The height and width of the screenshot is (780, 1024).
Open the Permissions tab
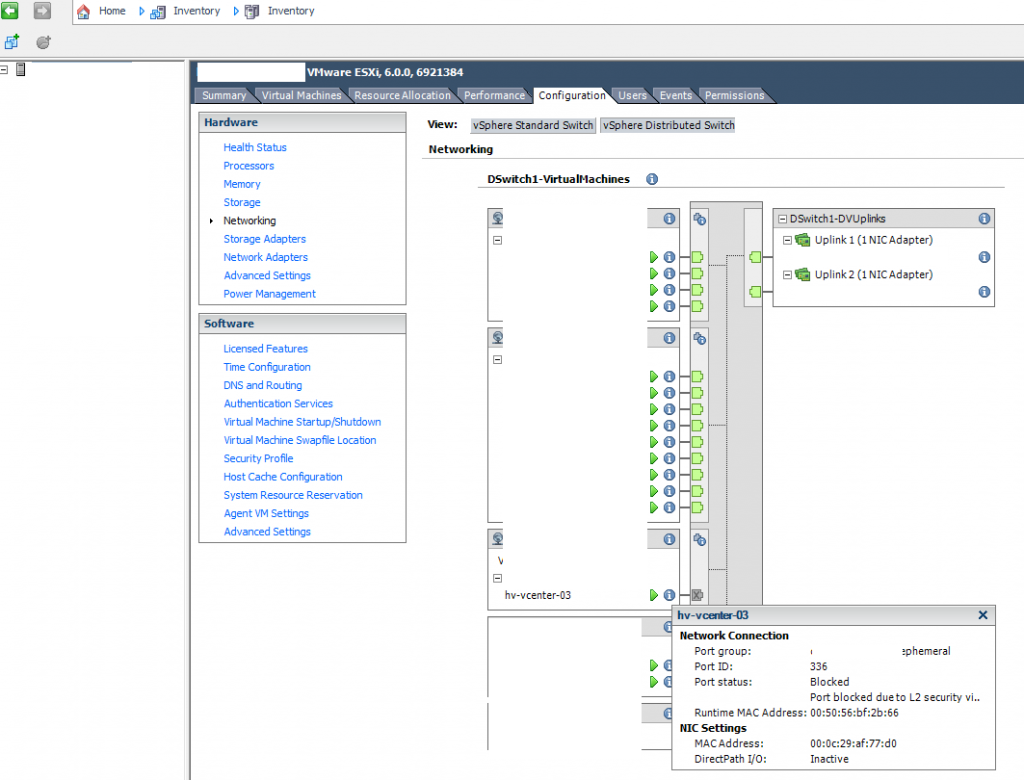coord(734,95)
